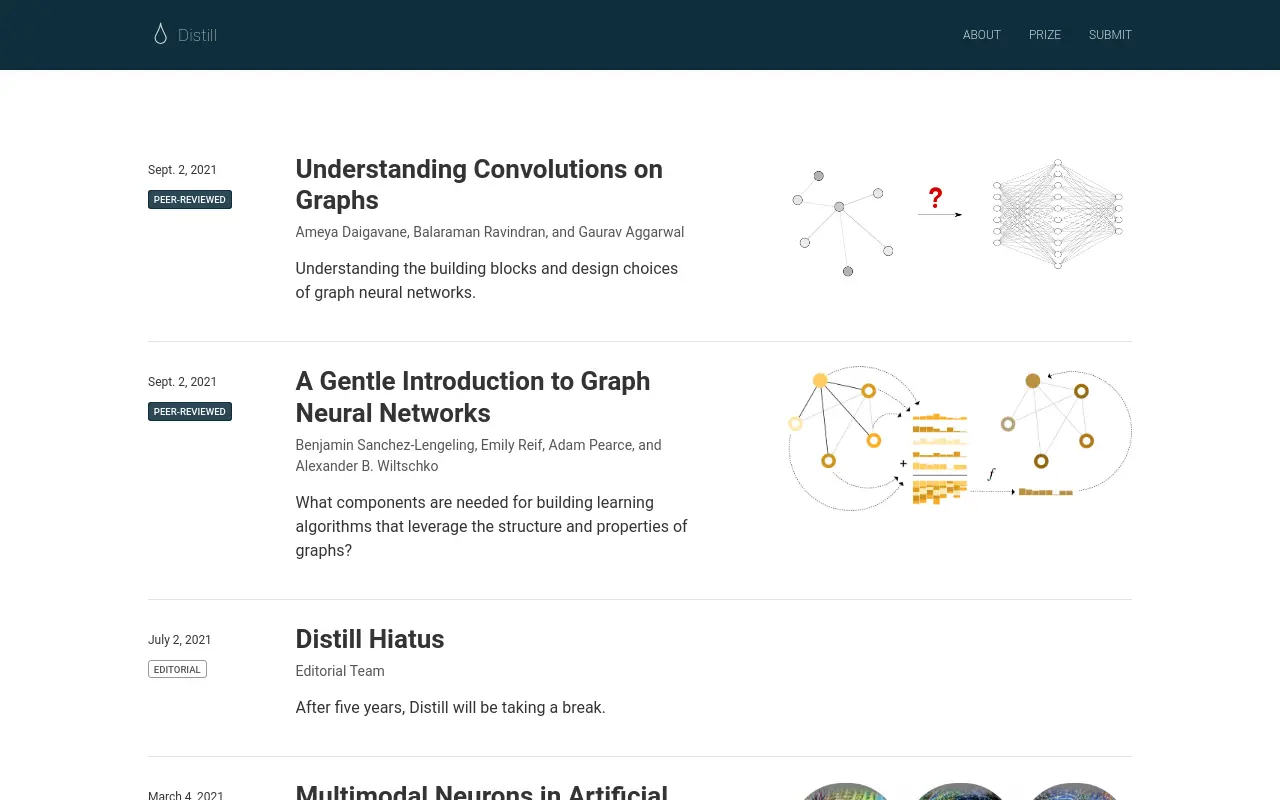Open the Submit page
Screen dimensions: 1280x800
click(x=1110, y=35)
